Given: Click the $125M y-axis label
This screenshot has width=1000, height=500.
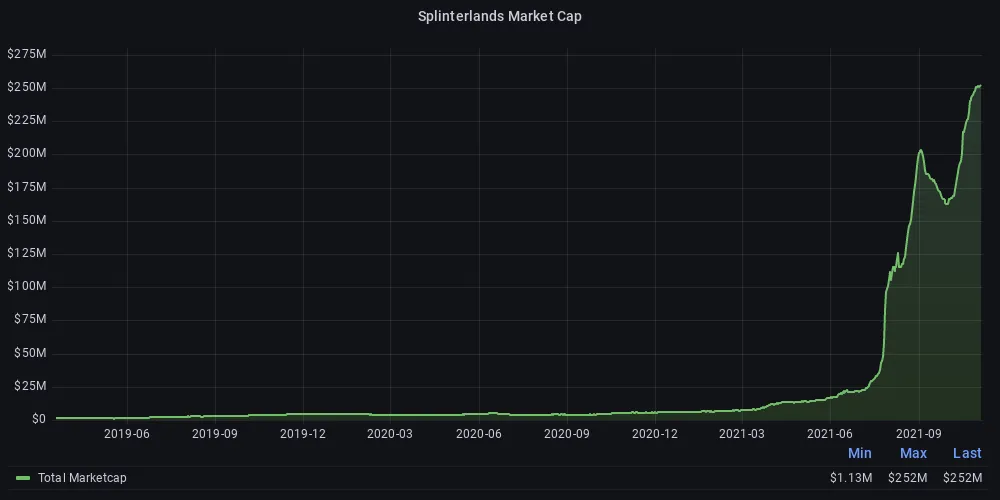Looking at the screenshot, I should [x=27, y=253].
